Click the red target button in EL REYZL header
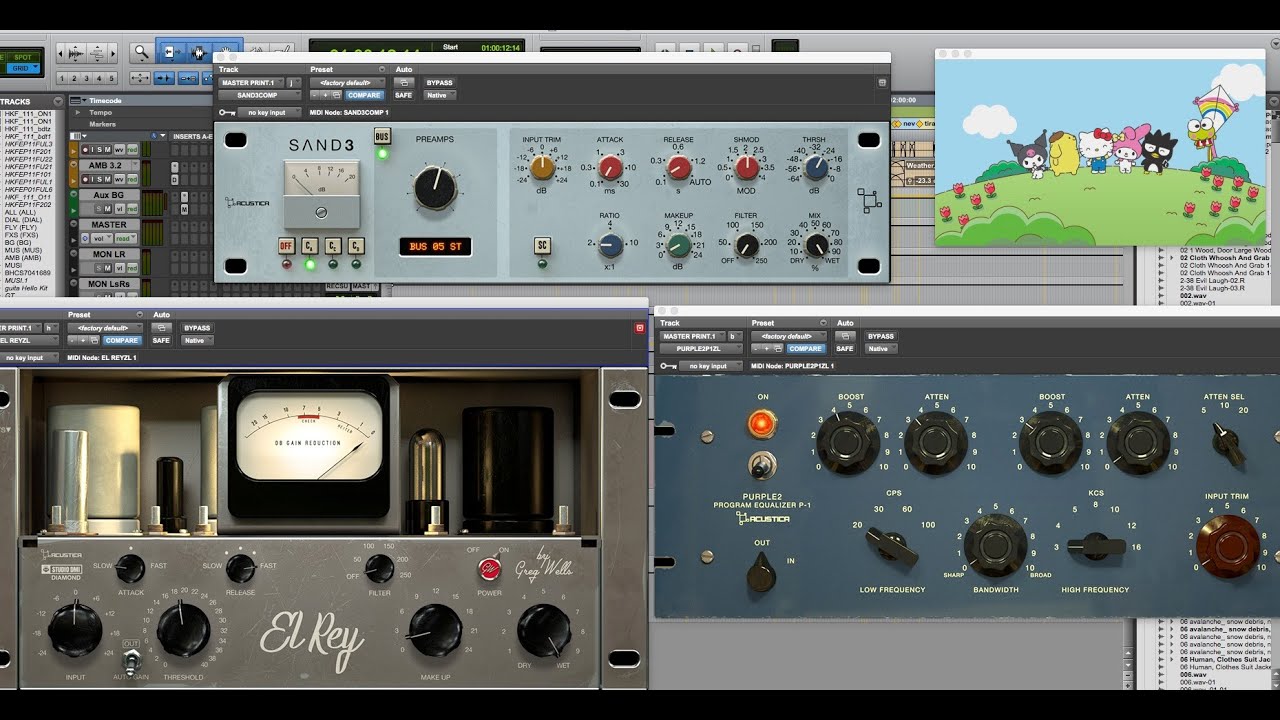Image resolution: width=1280 pixels, height=720 pixels. pyautogui.click(x=640, y=328)
